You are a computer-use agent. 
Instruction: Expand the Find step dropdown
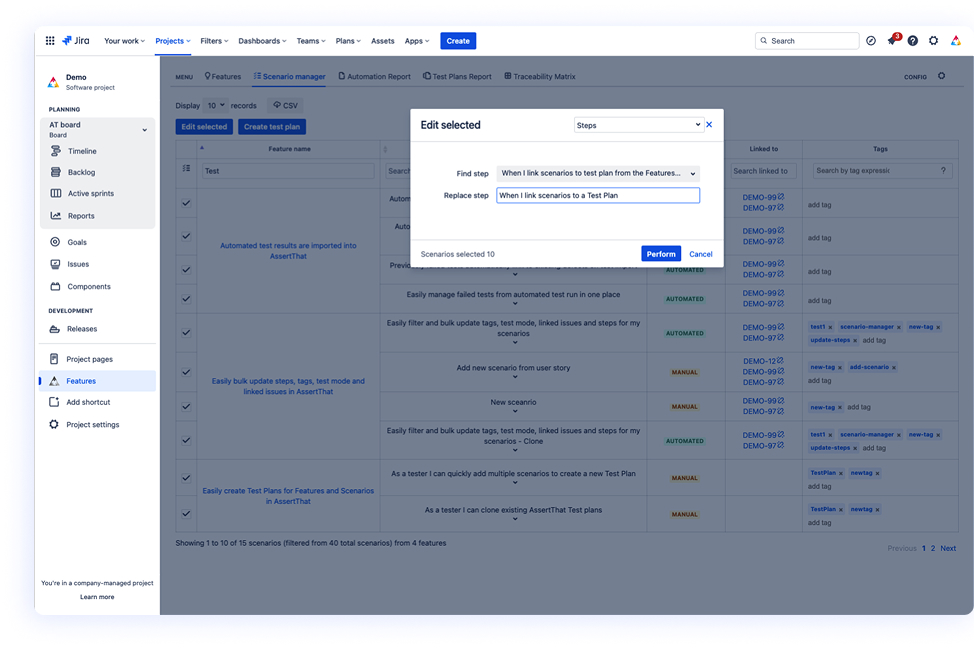597,172
